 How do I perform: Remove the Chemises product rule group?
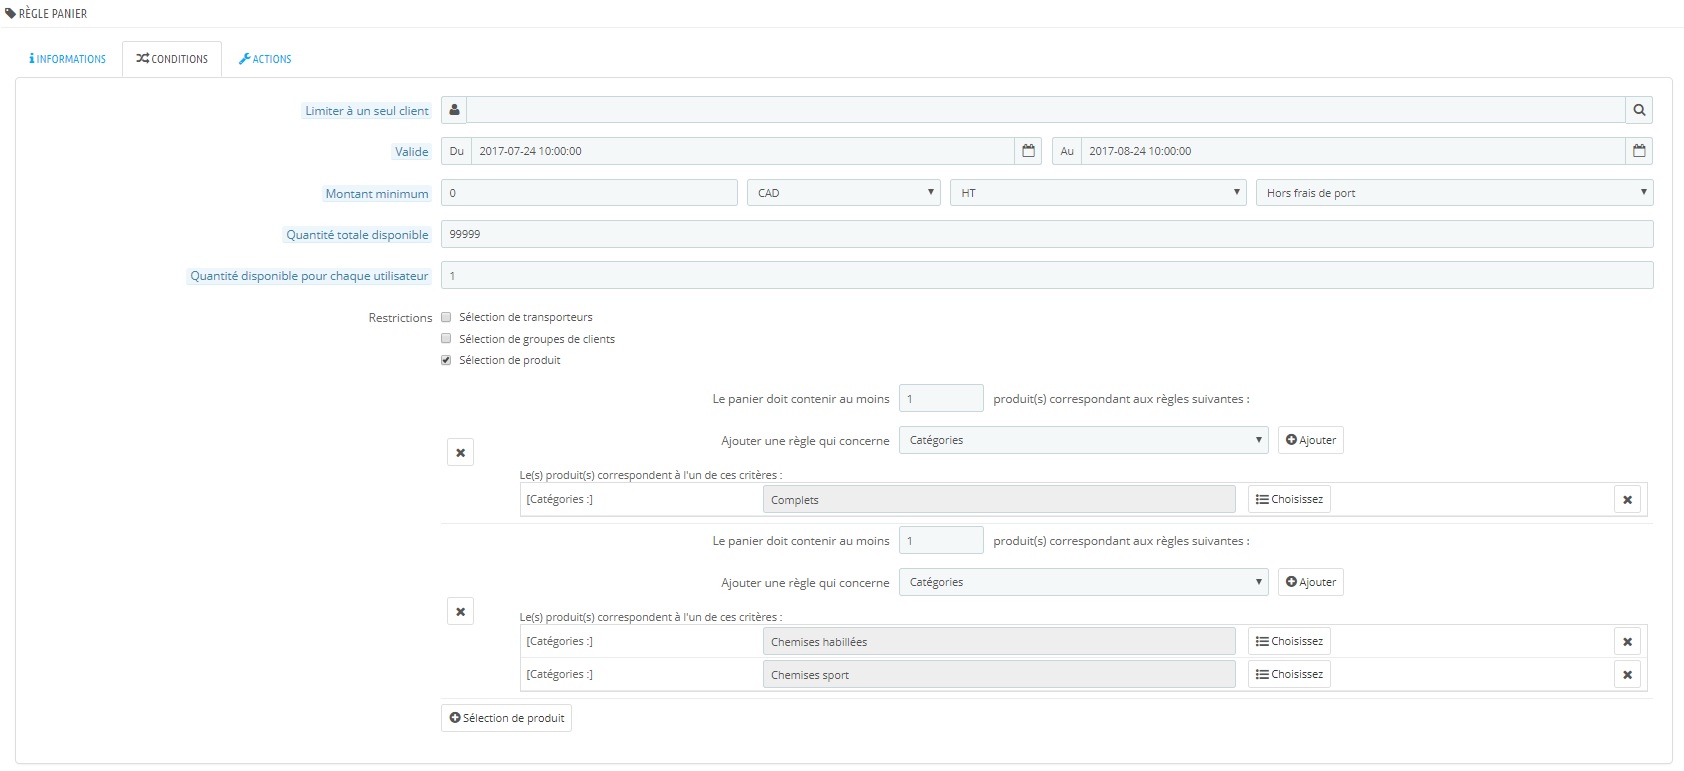click(460, 612)
